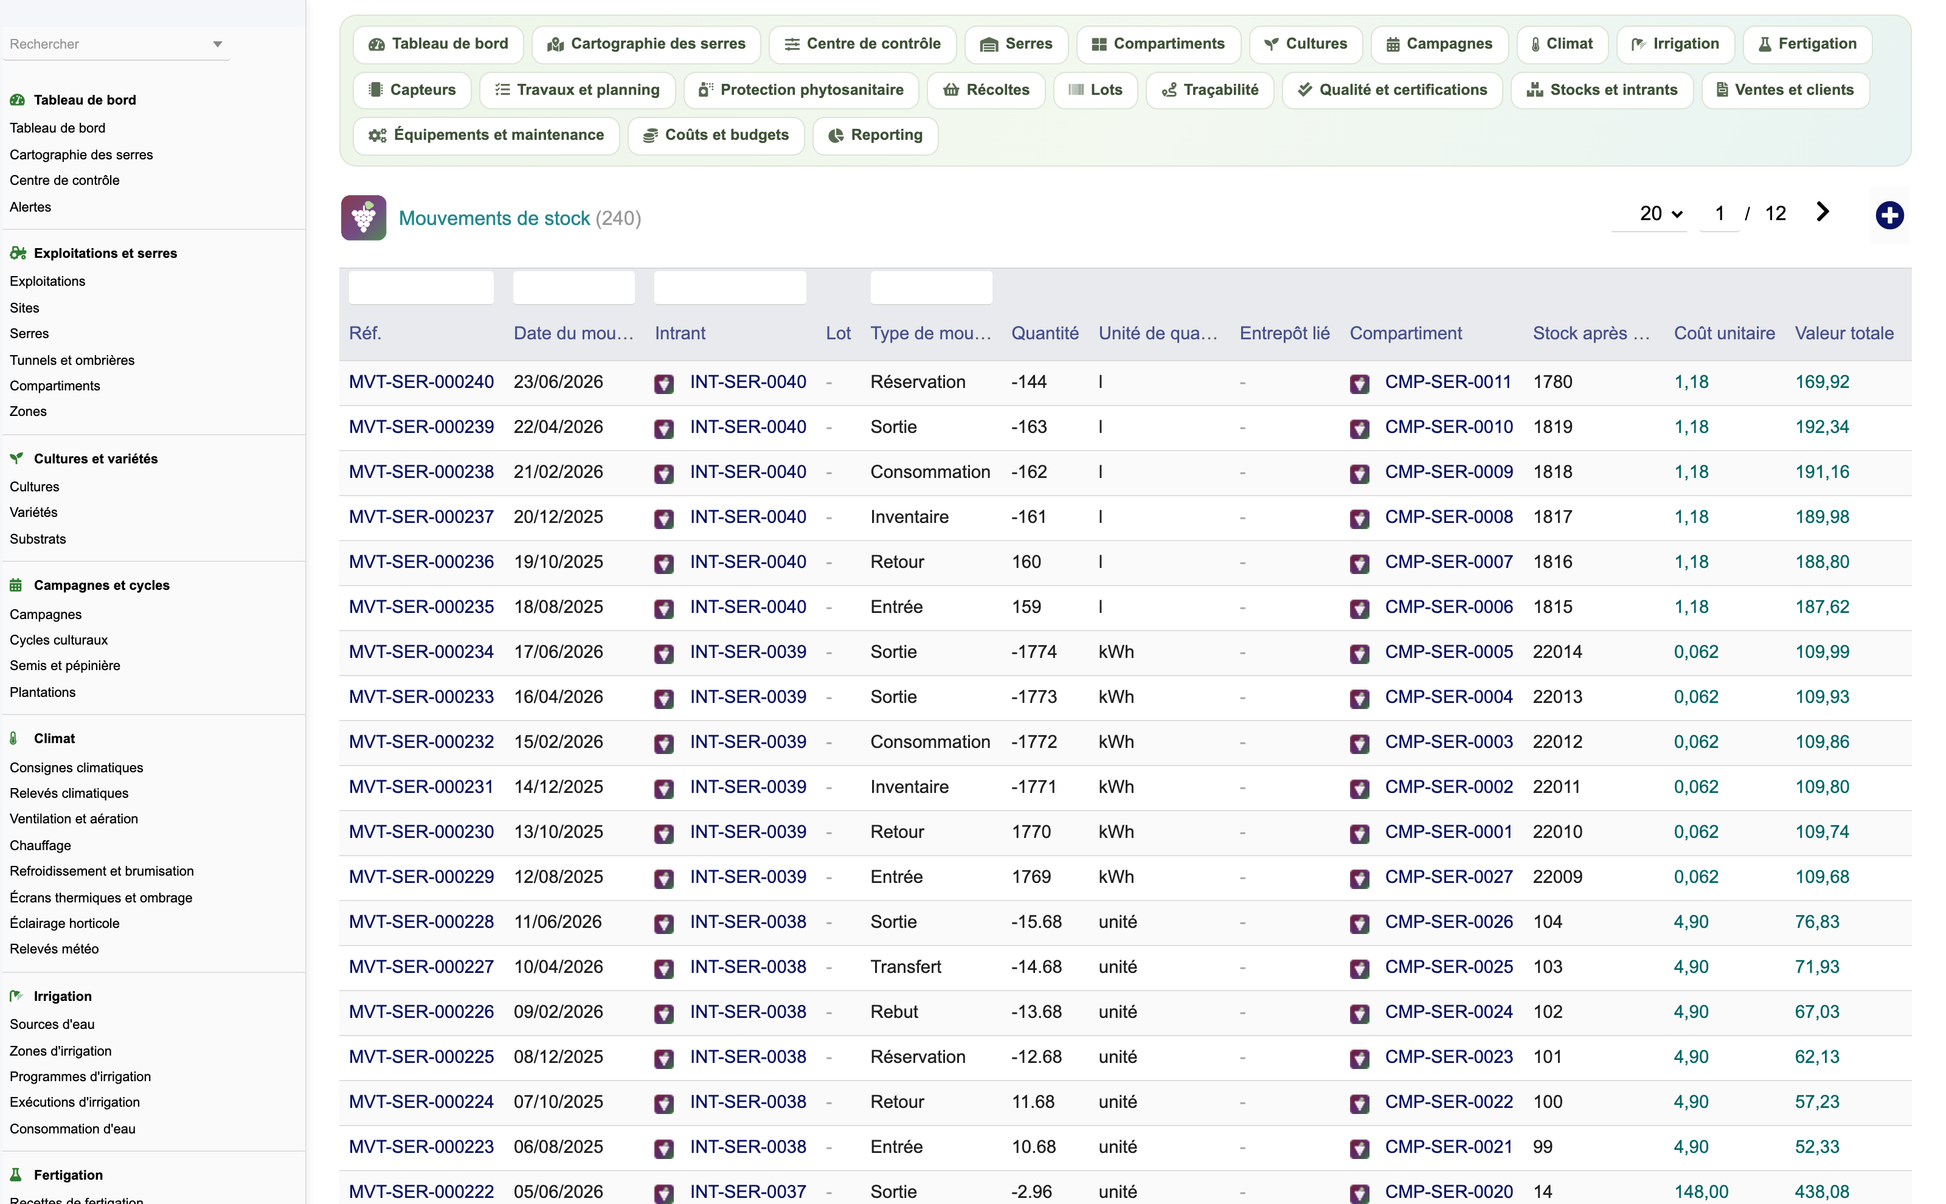This screenshot has width=1946, height=1204.
Task: Open the Capteurs tab
Action: tap(412, 90)
